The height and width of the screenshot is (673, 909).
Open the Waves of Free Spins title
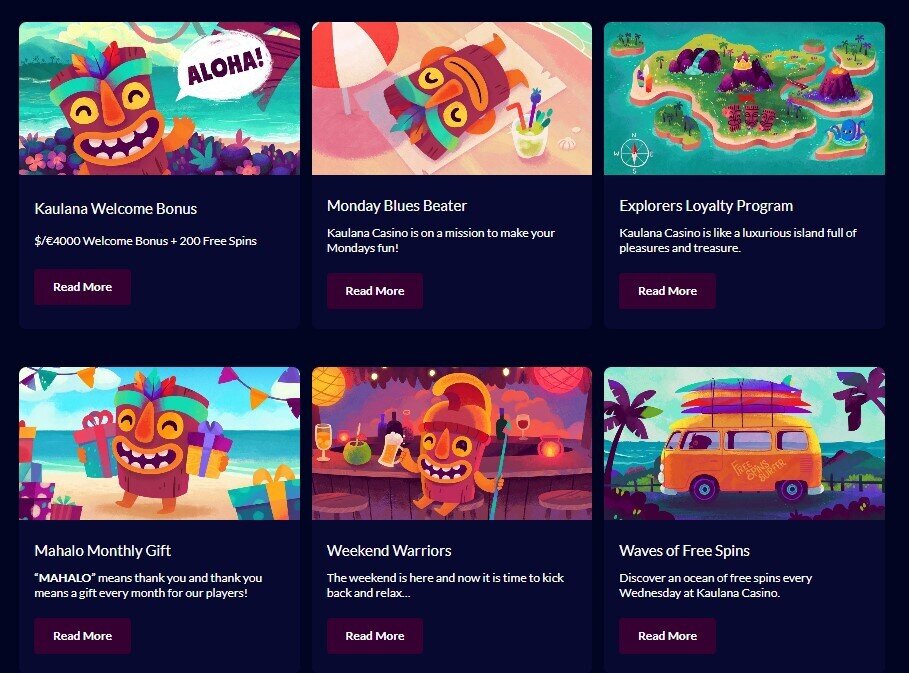[x=685, y=551]
